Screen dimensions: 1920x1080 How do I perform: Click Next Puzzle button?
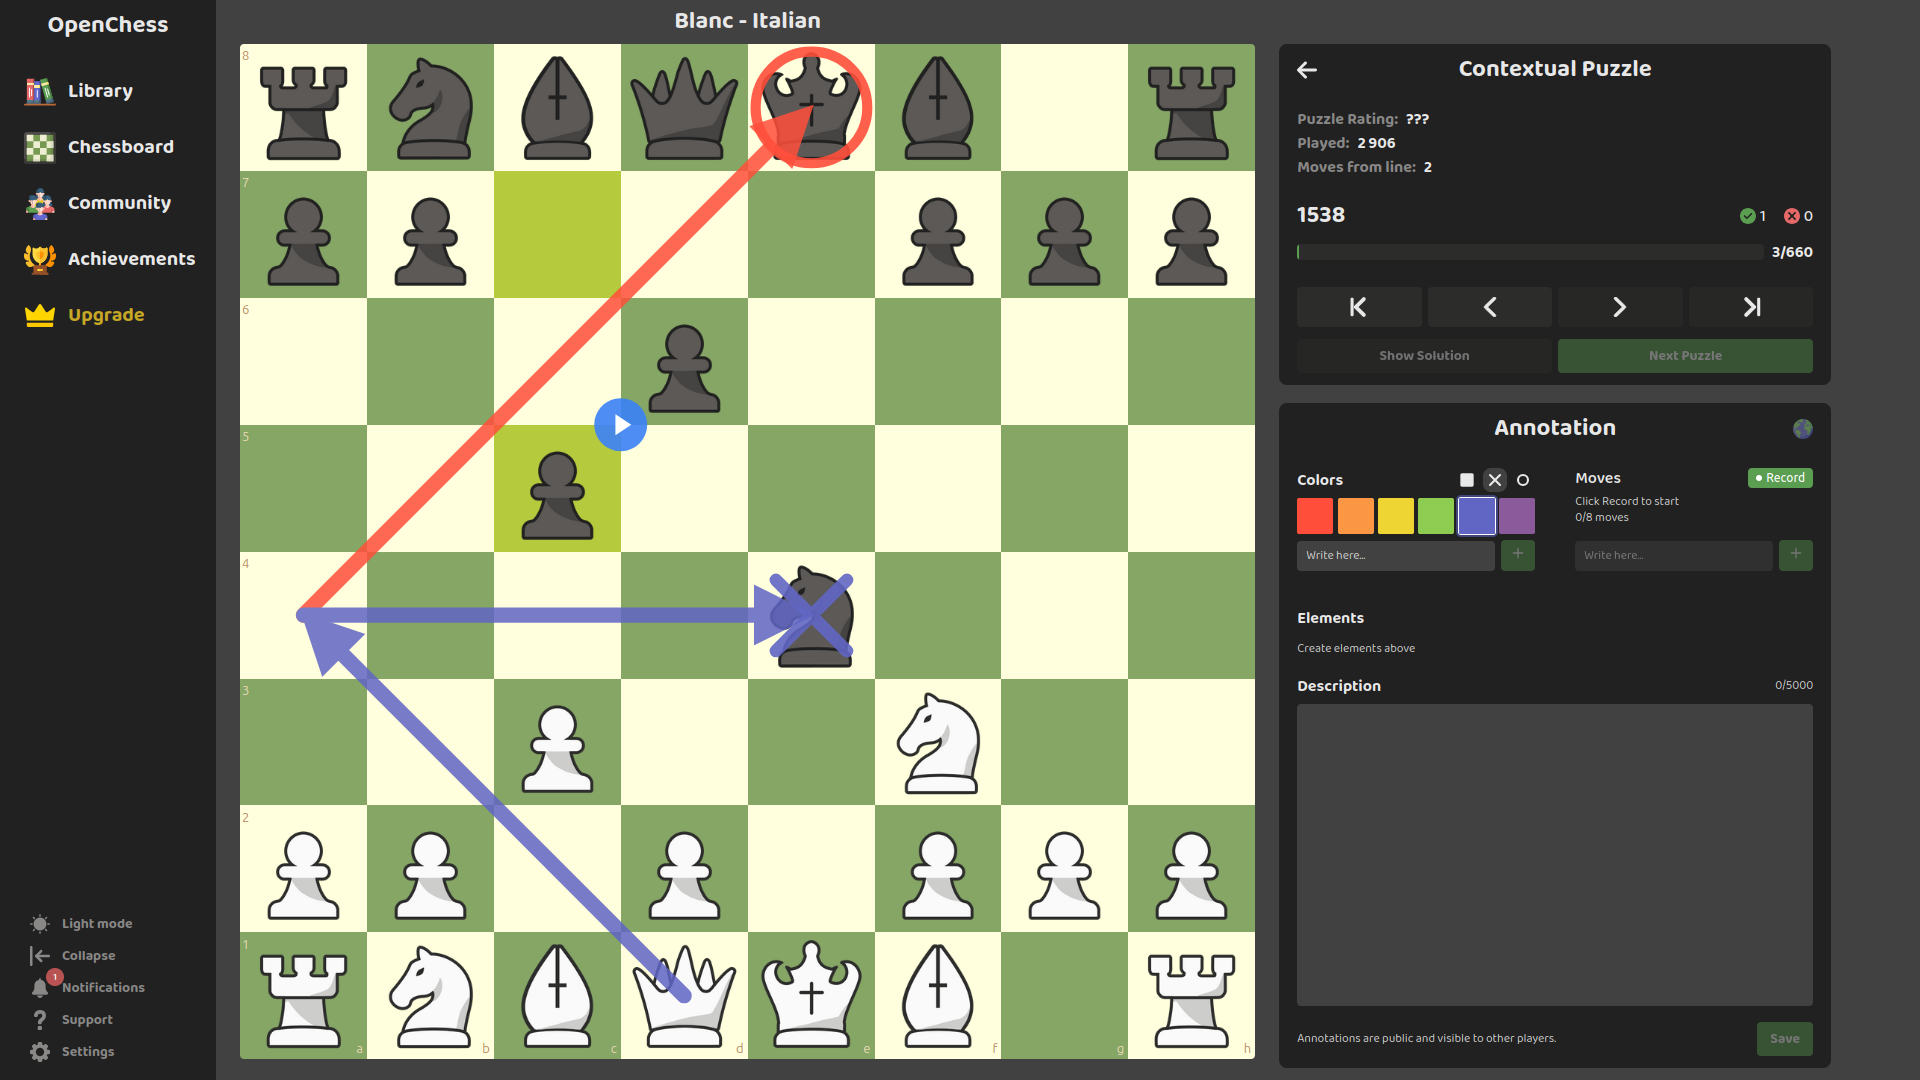[x=1685, y=356]
